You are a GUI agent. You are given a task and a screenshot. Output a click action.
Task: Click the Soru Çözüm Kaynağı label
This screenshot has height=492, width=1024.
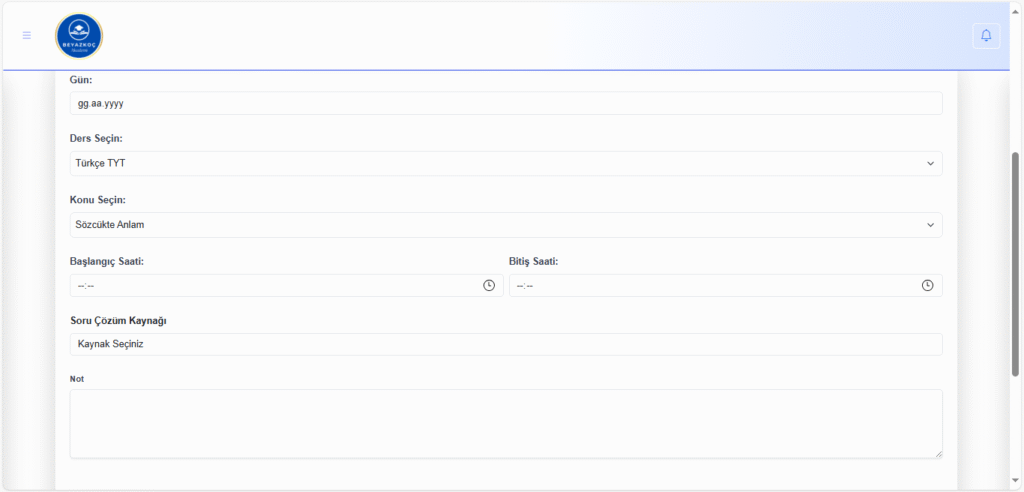[117, 320]
